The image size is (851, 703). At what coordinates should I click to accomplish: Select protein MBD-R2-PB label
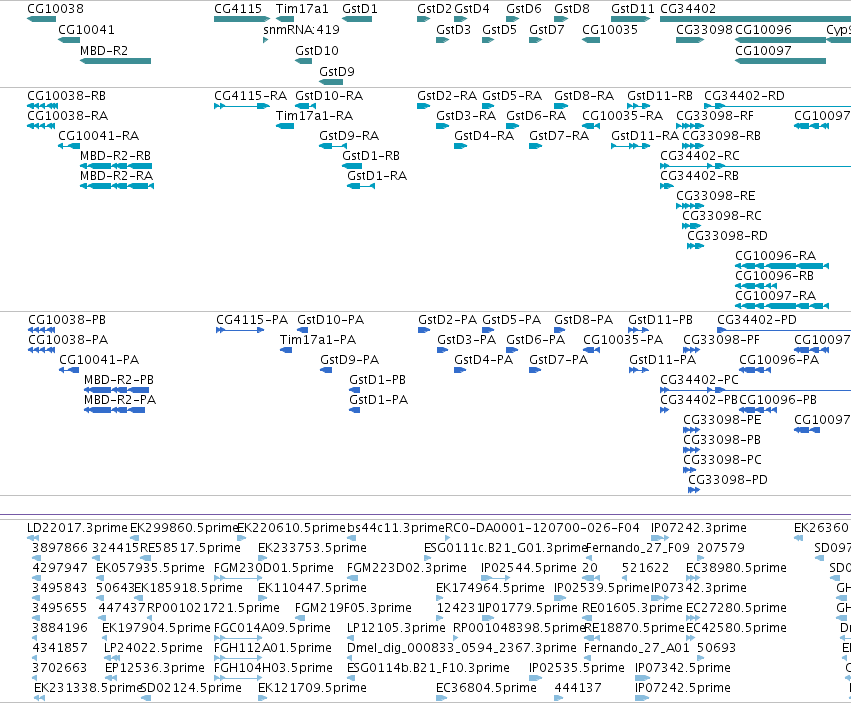118,380
